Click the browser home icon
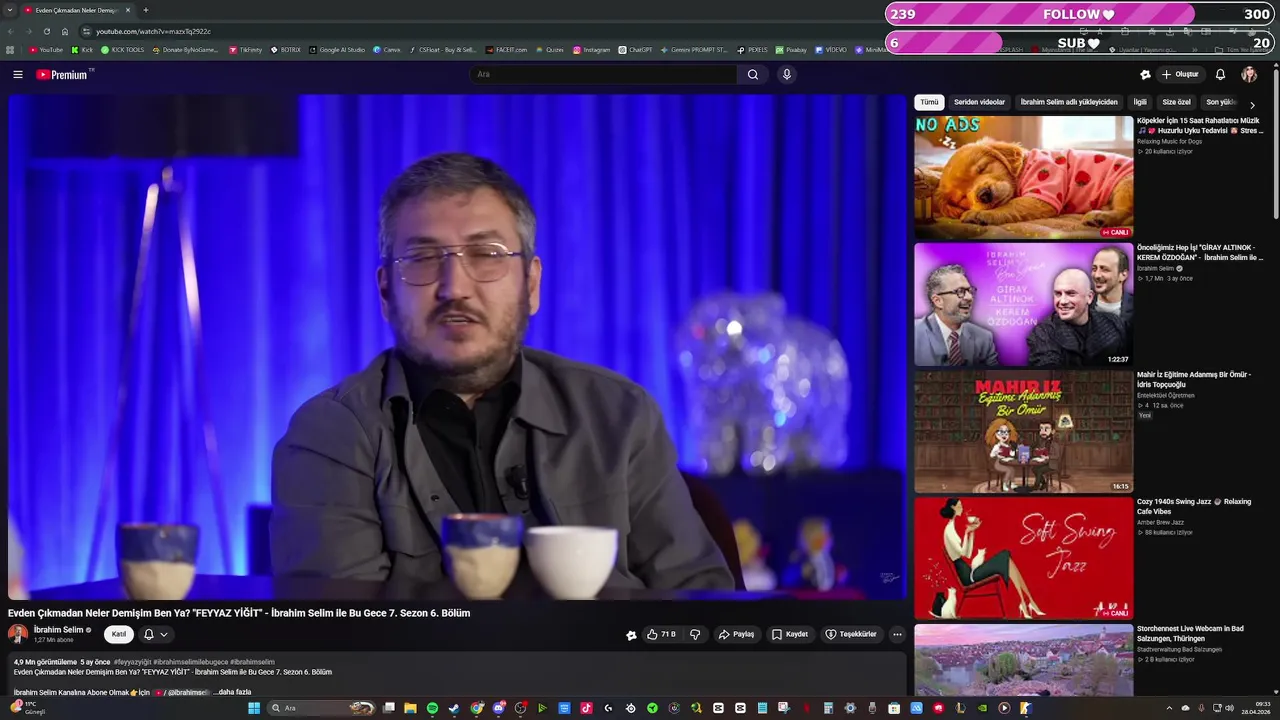Screen dimensions: 1280x720 (x=65, y=31)
